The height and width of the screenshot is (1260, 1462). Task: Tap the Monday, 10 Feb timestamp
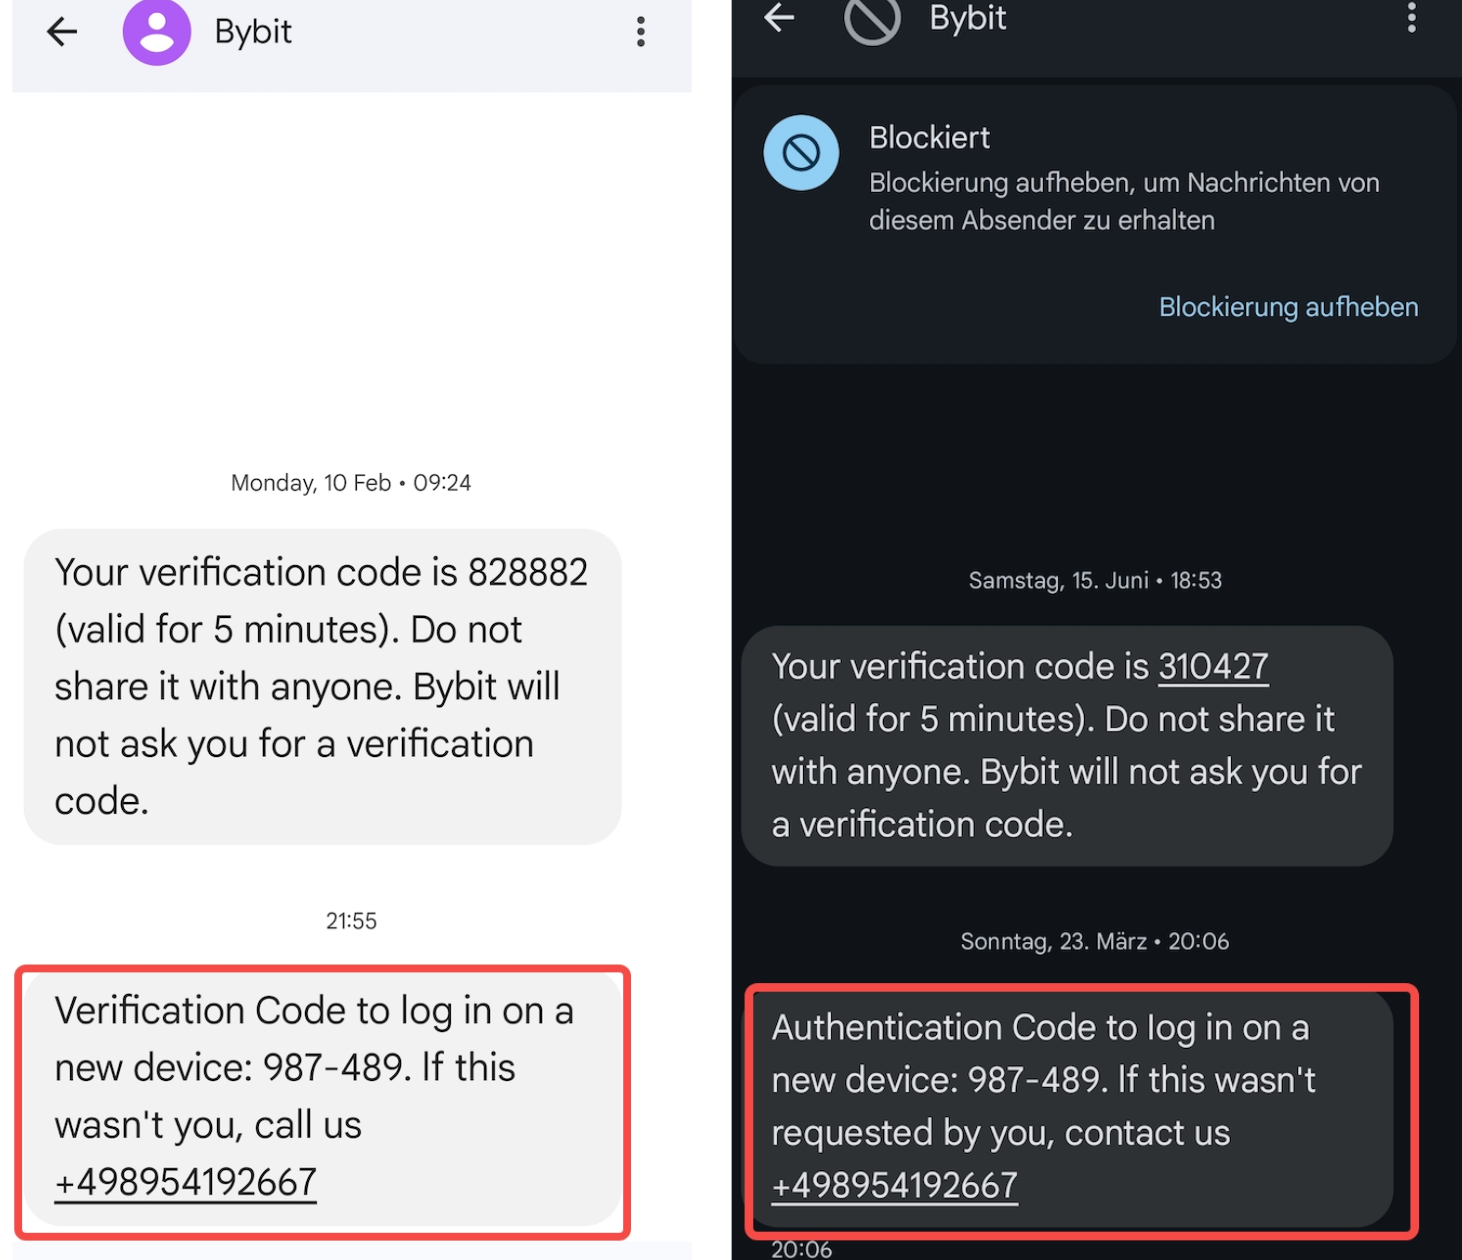[x=351, y=483]
